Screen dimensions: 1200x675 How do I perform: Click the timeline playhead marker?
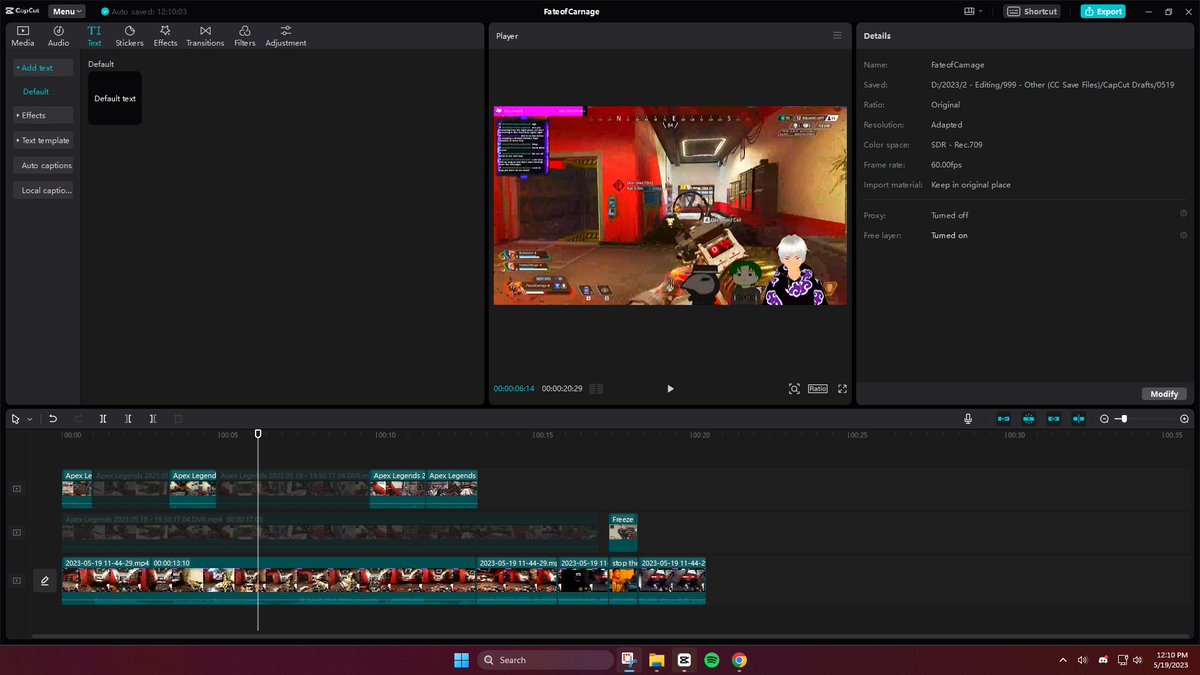click(258, 434)
